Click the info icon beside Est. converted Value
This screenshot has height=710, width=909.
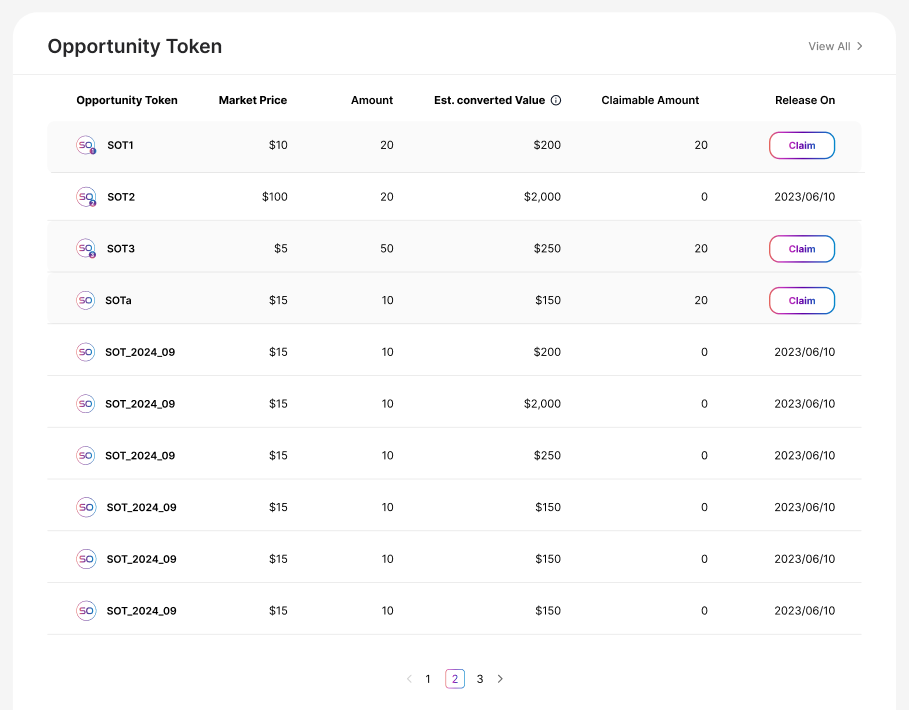pyautogui.click(x=556, y=100)
